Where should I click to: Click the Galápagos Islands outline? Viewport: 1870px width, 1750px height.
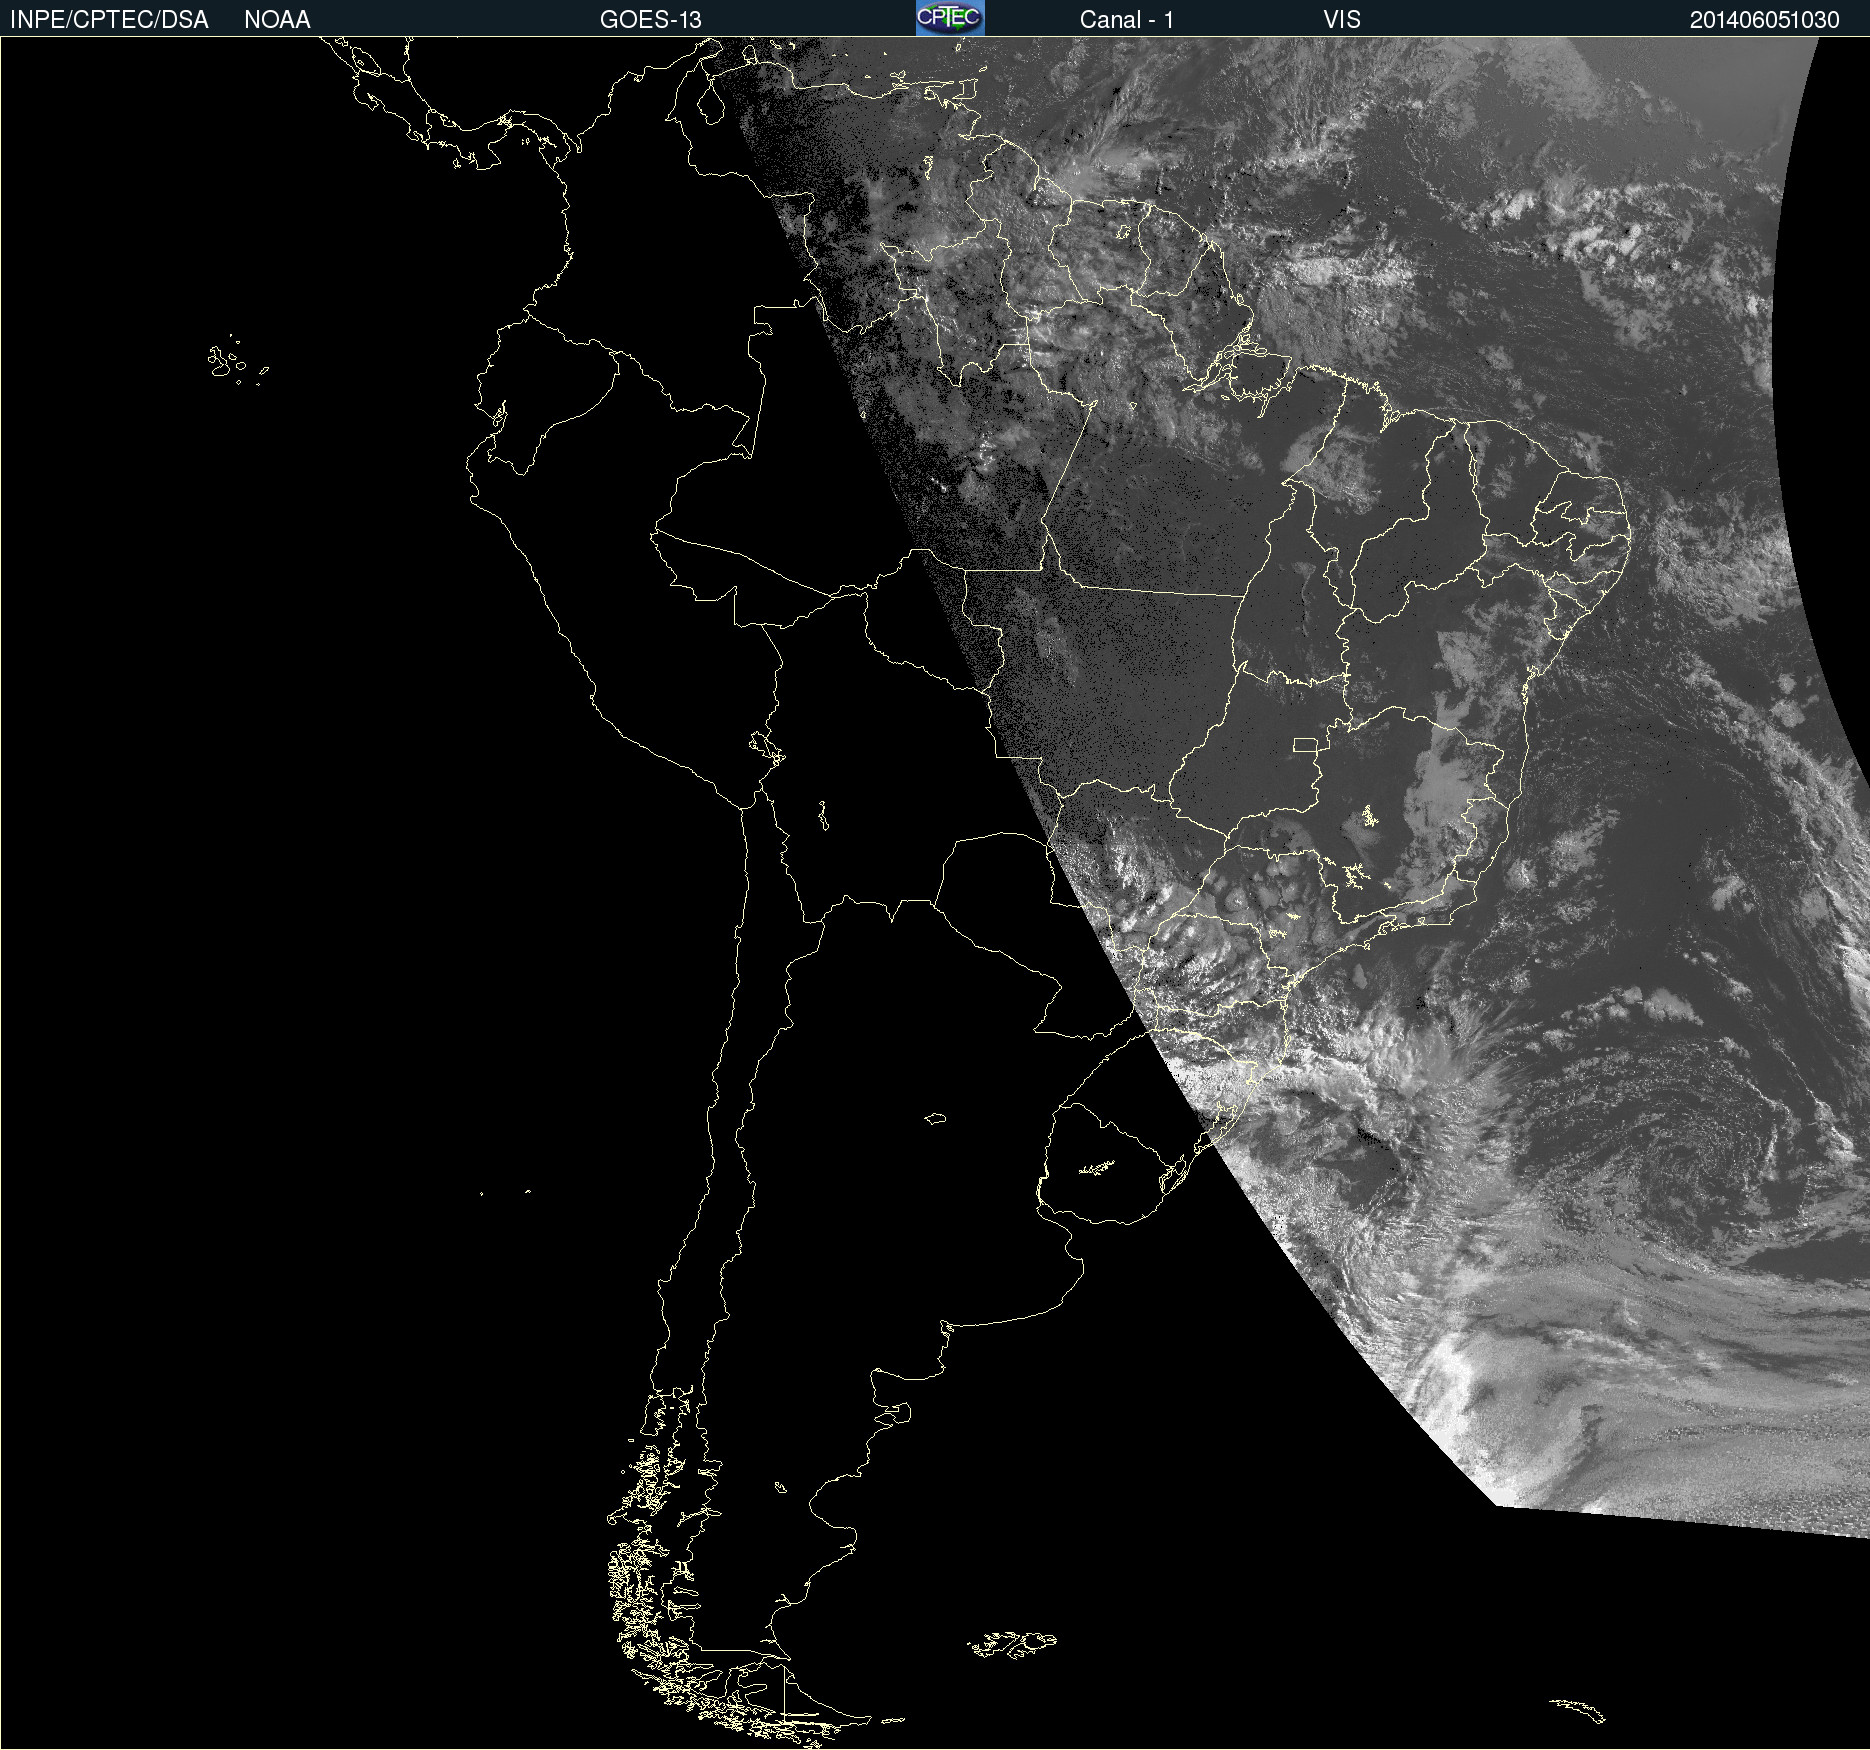[x=225, y=361]
